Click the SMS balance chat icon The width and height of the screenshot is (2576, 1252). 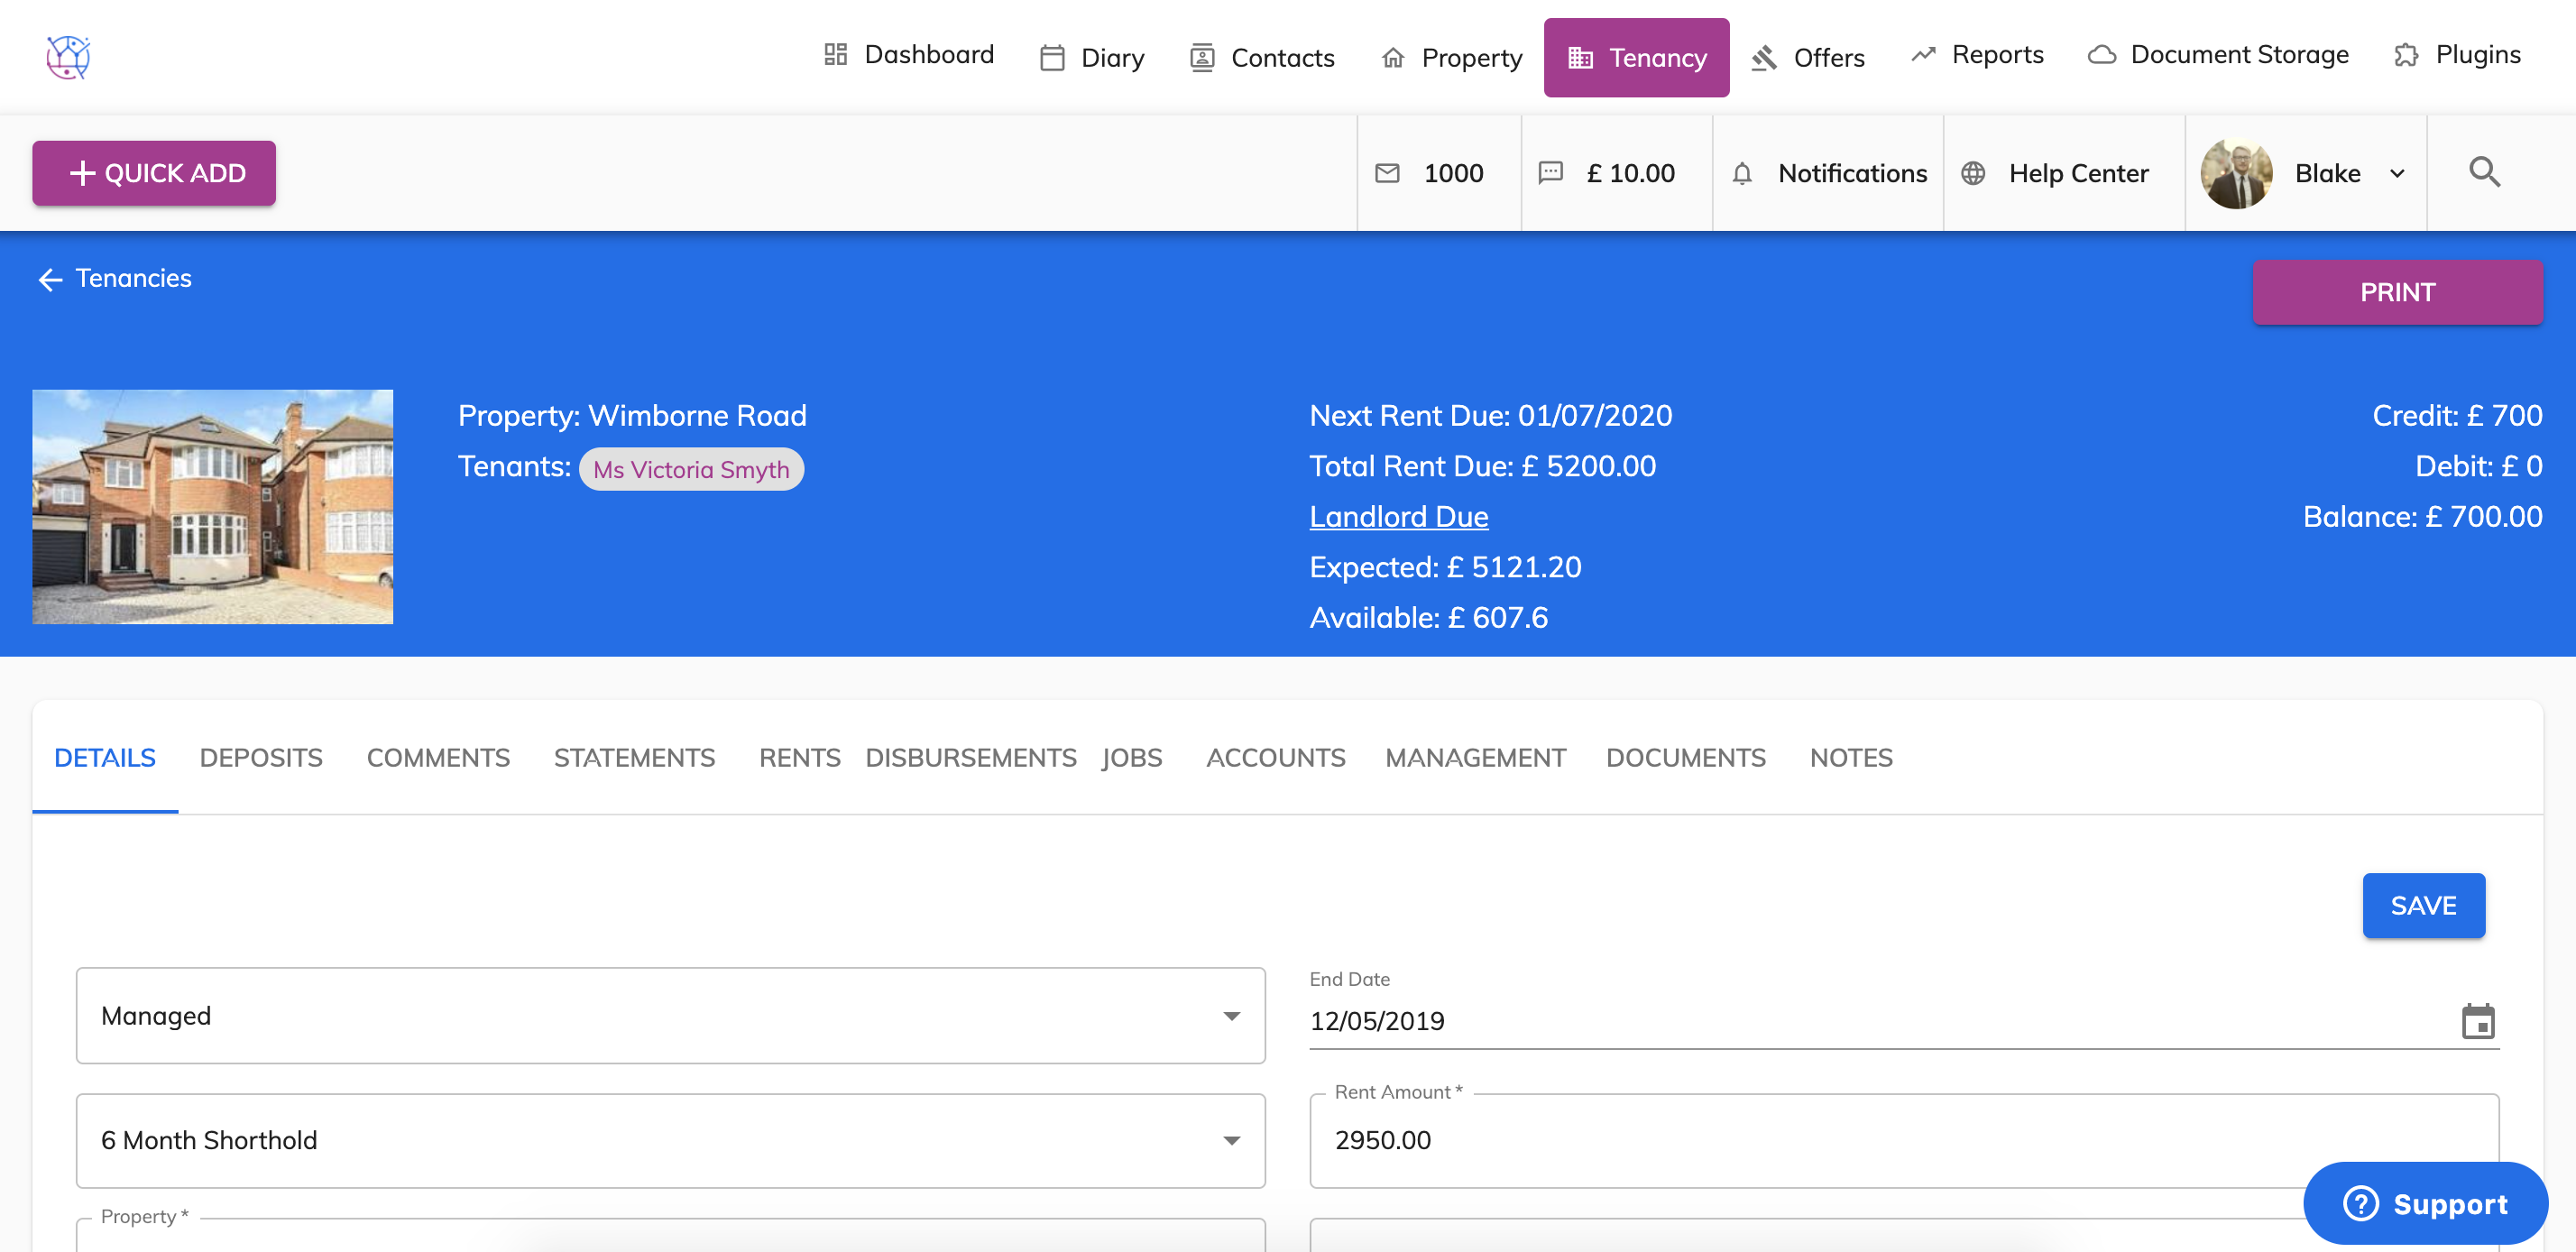(1550, 173)
